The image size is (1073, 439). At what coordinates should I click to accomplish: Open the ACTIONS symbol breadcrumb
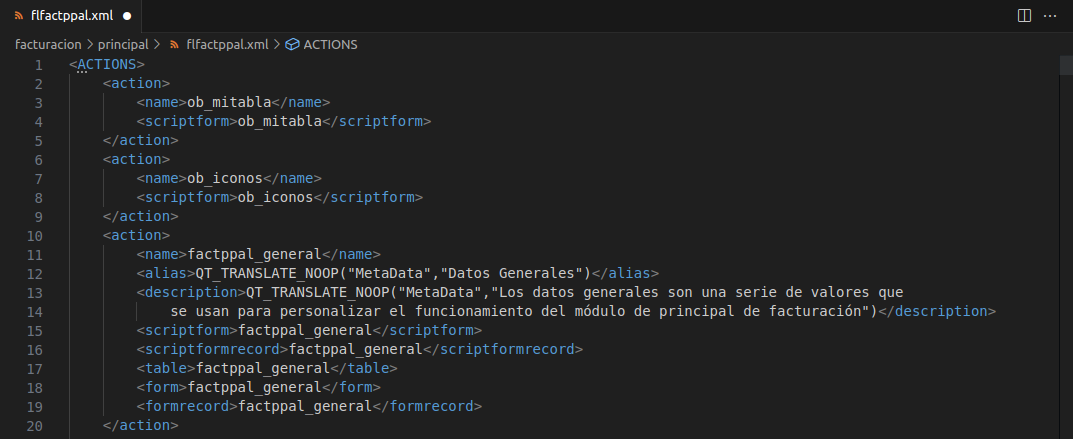tap(330, 44)
